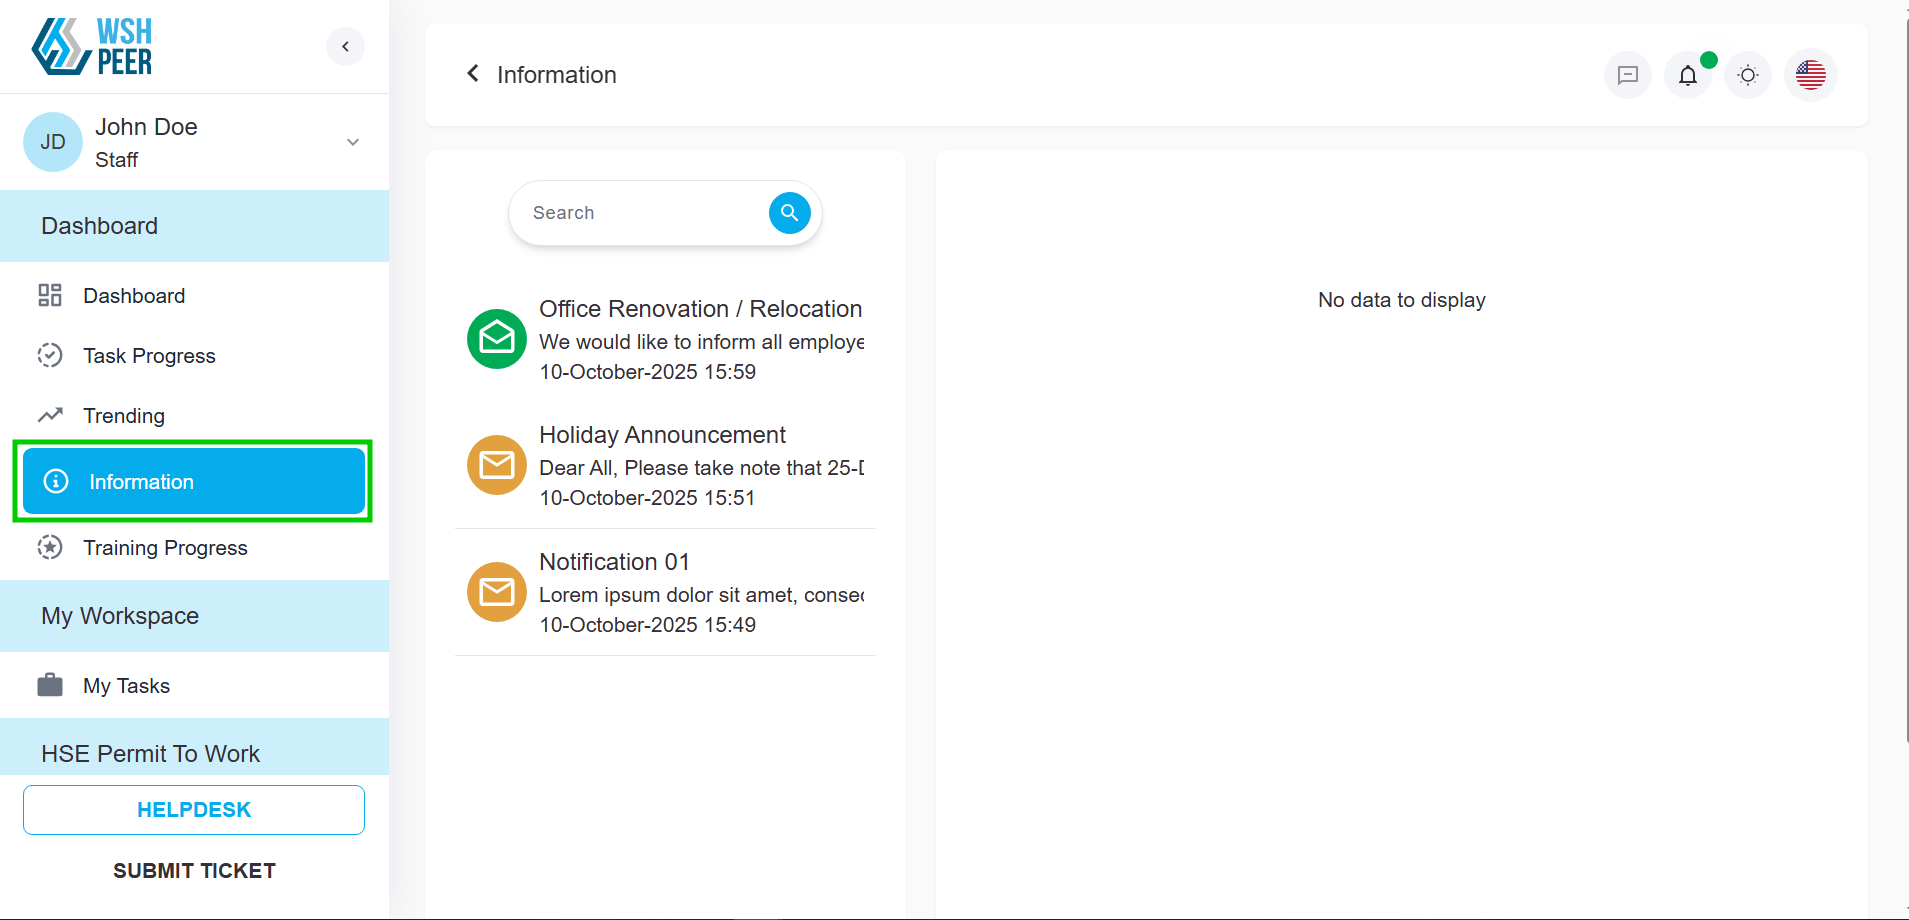This screenshot has height=920, width=1909.
Task: Toggle the light/dark theme icon
Action: (x=1747, y=75)
